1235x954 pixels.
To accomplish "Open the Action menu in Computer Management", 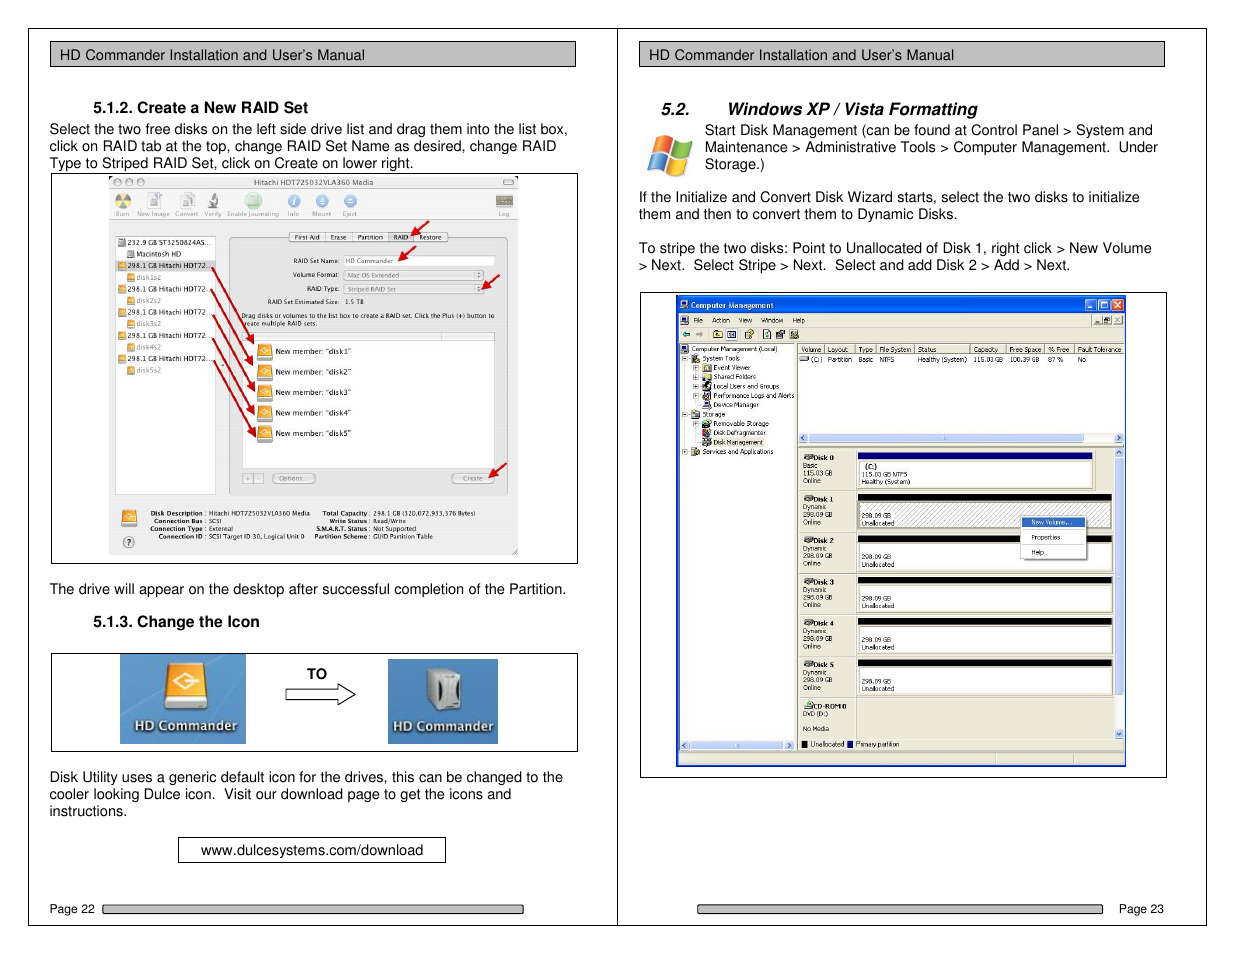I will (721, 321).
